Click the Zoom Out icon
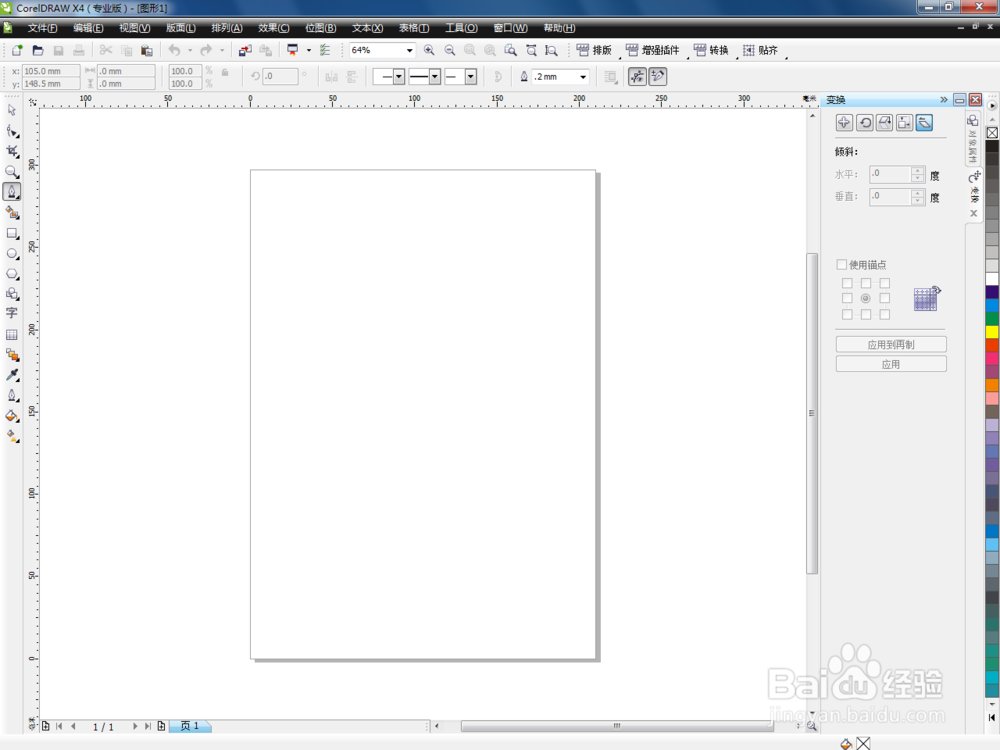 coord(450,50)
